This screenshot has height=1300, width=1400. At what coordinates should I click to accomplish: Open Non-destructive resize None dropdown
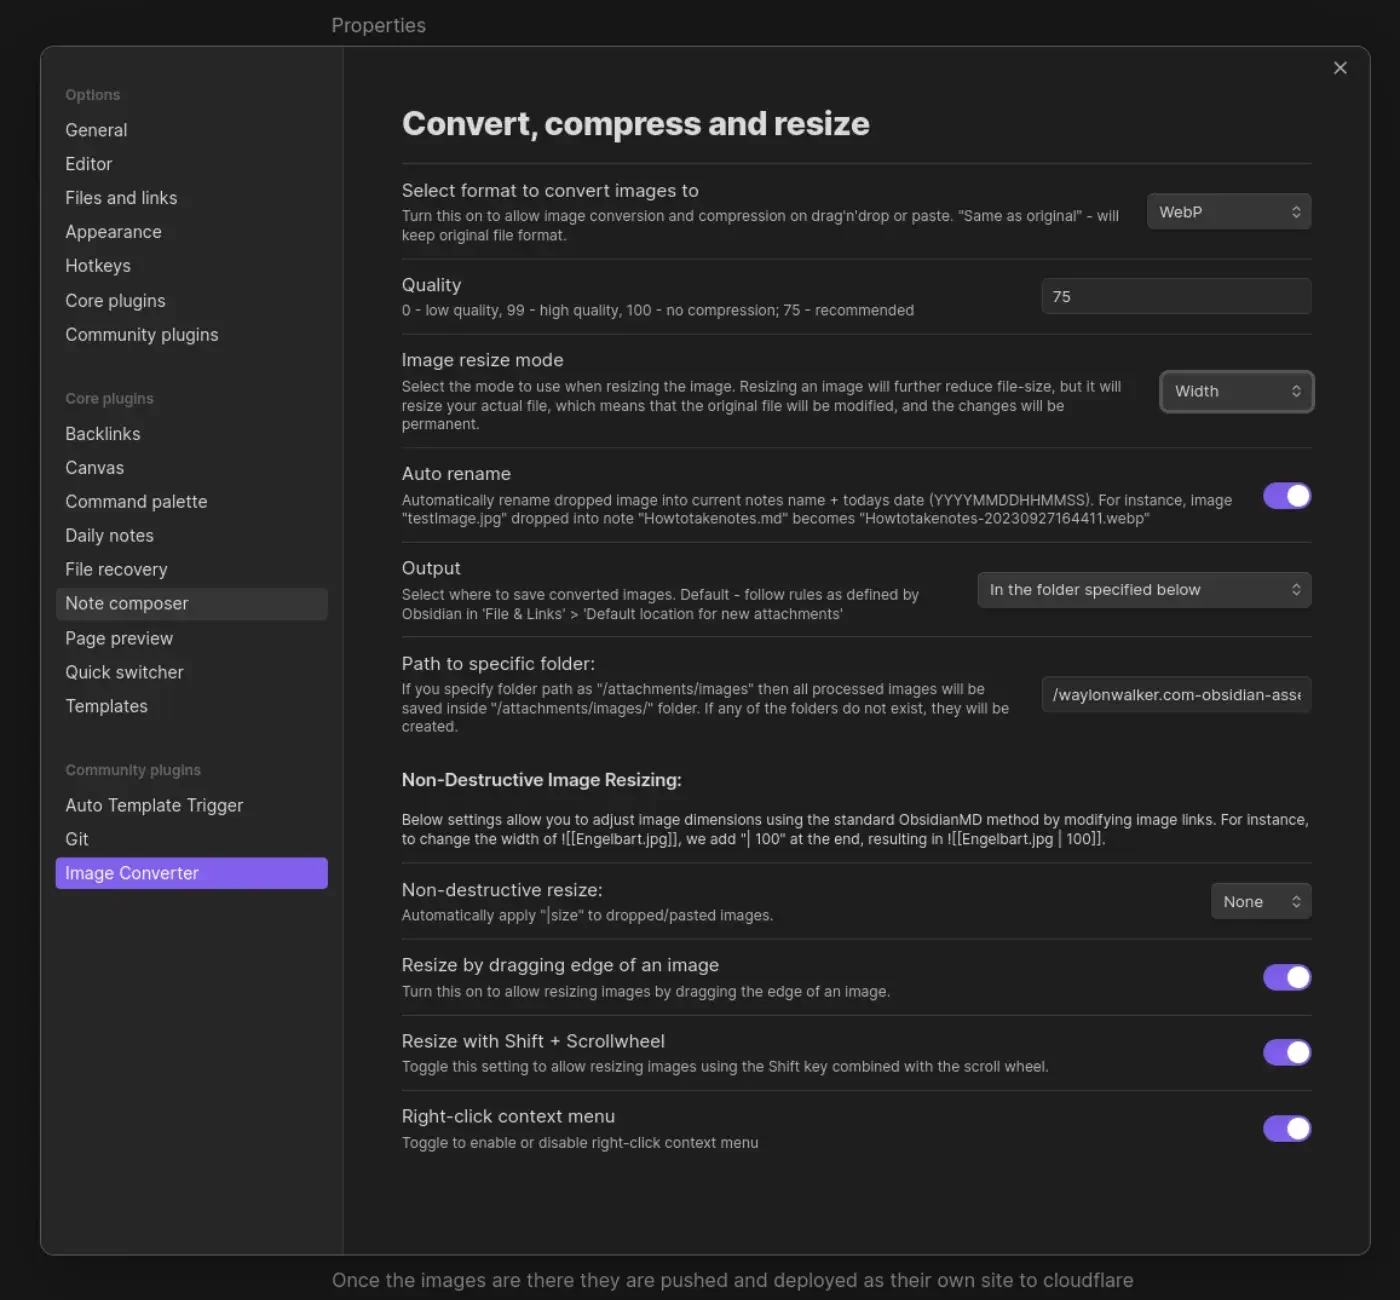(x=1260, y=902)
